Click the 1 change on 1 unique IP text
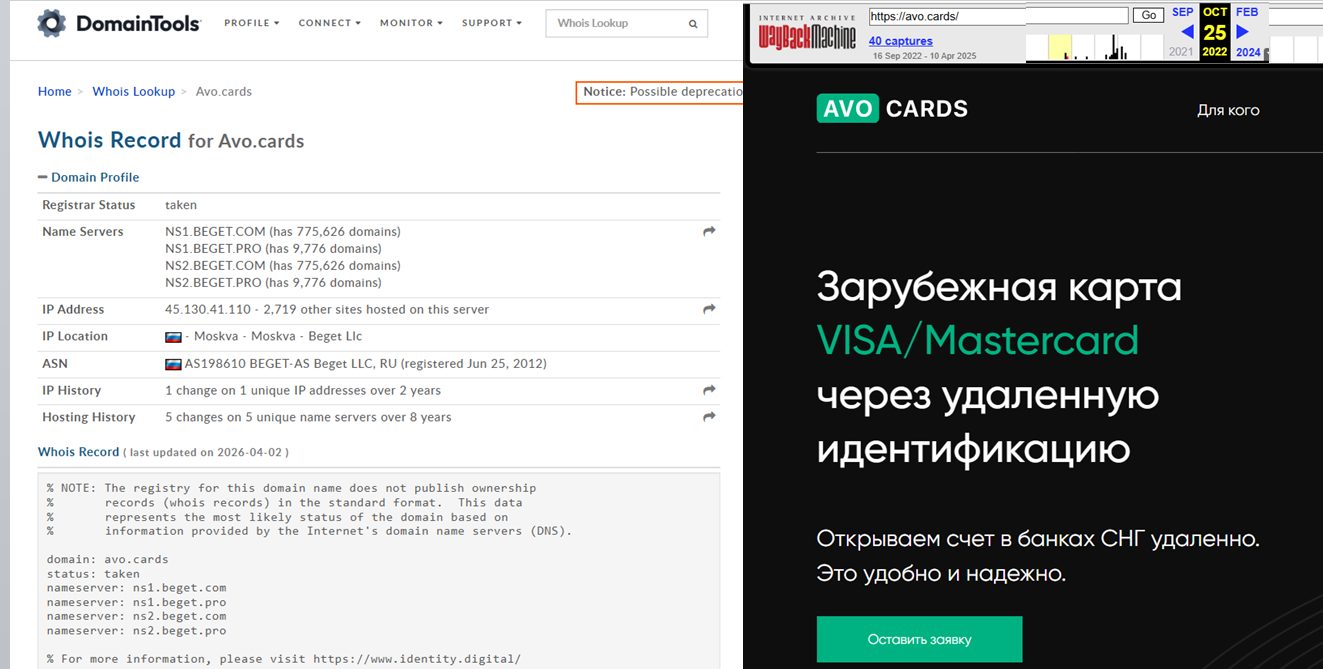This screenshot has width=1323, height=669. (x=303, y=391)
